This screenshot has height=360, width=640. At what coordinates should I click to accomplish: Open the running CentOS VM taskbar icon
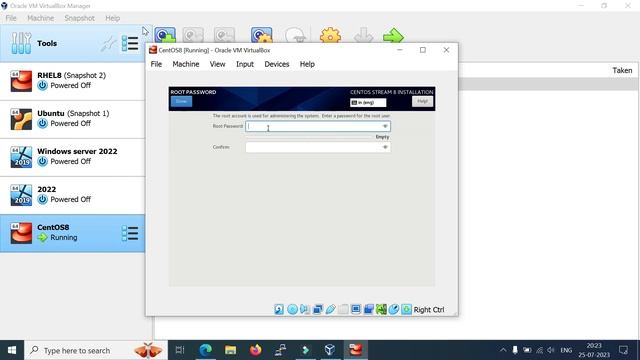pos(355,350)
